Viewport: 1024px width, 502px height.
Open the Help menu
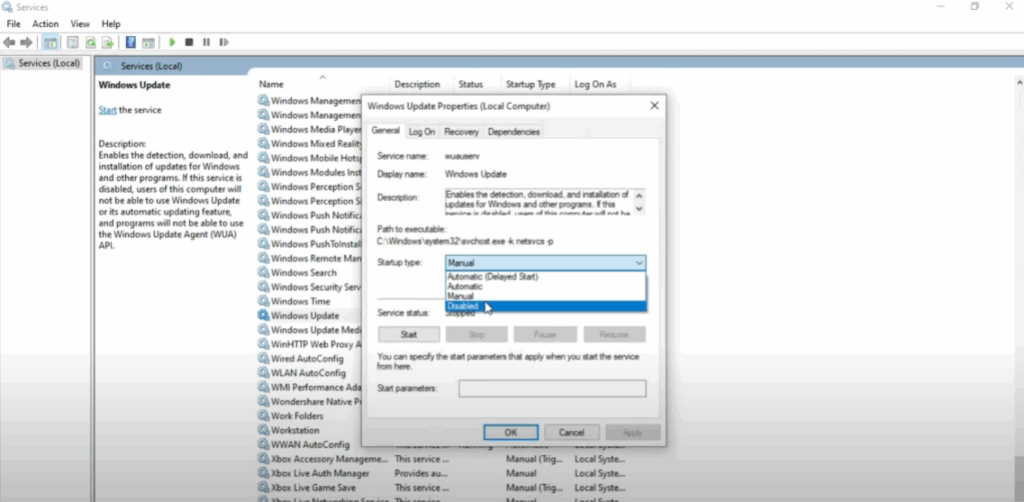tap(111, 24)
